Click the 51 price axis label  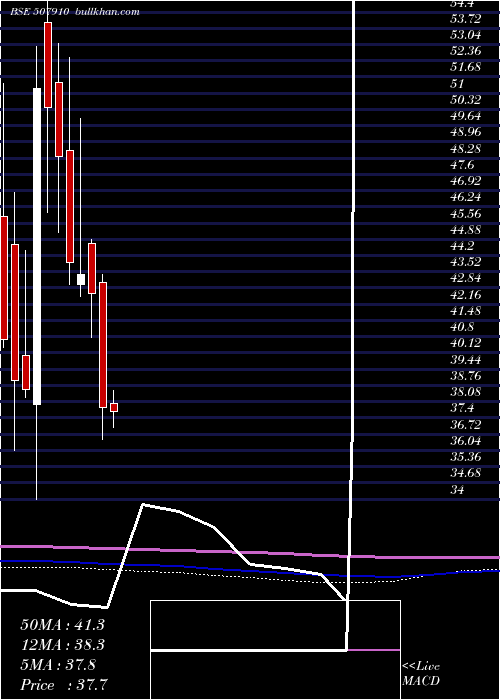tap(458, 84)
